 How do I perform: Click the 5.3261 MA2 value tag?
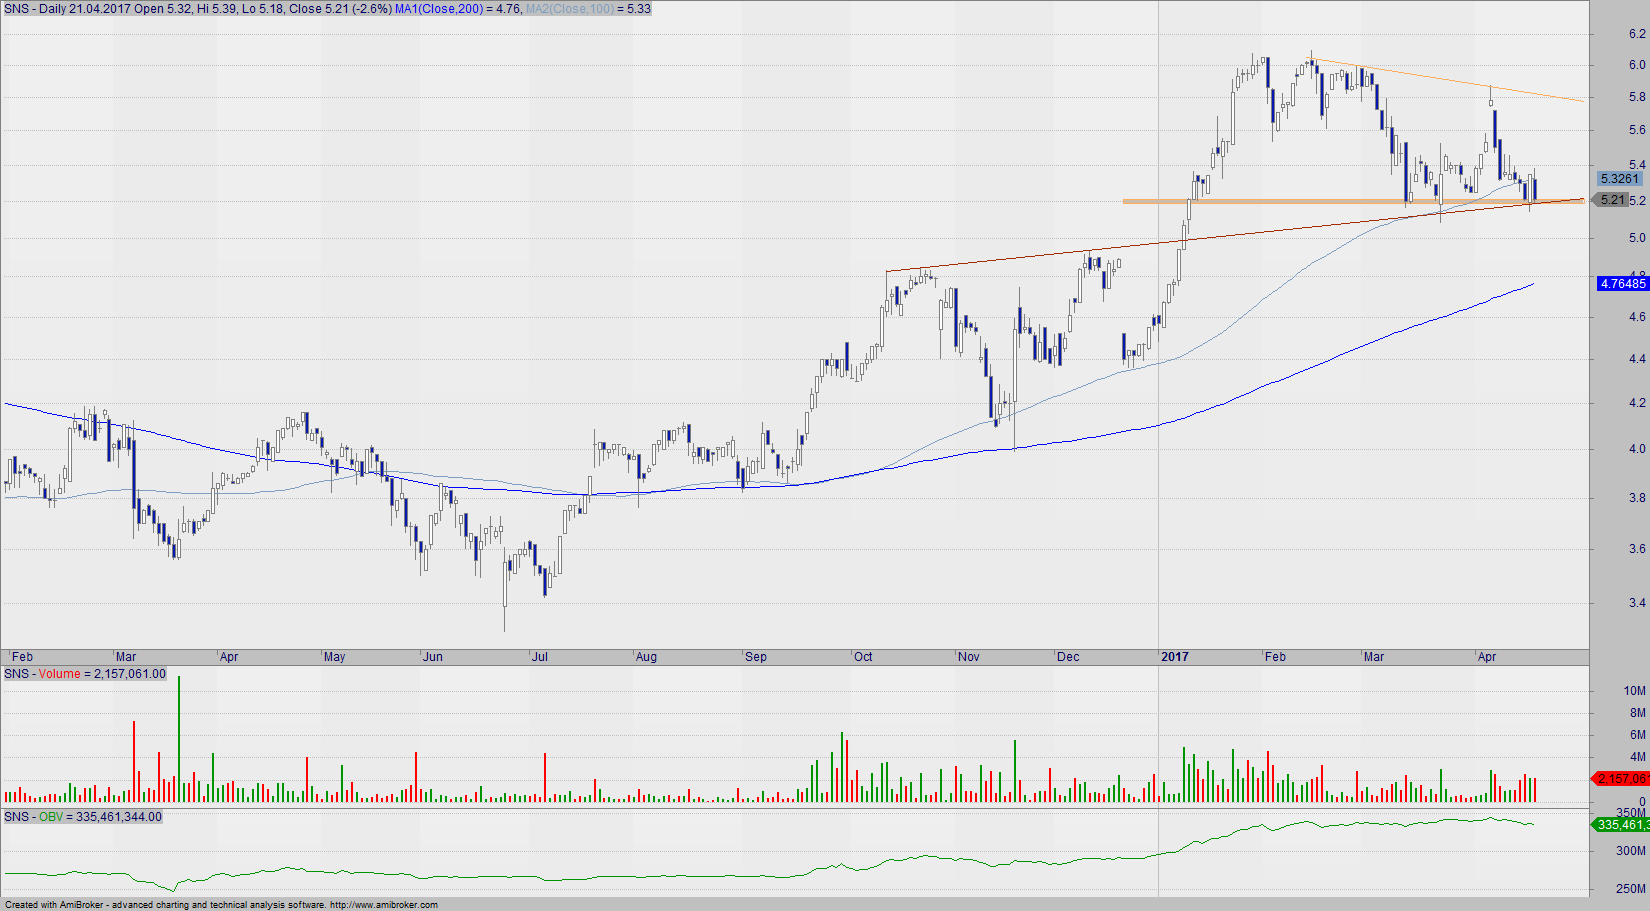tap(1620, 179)
